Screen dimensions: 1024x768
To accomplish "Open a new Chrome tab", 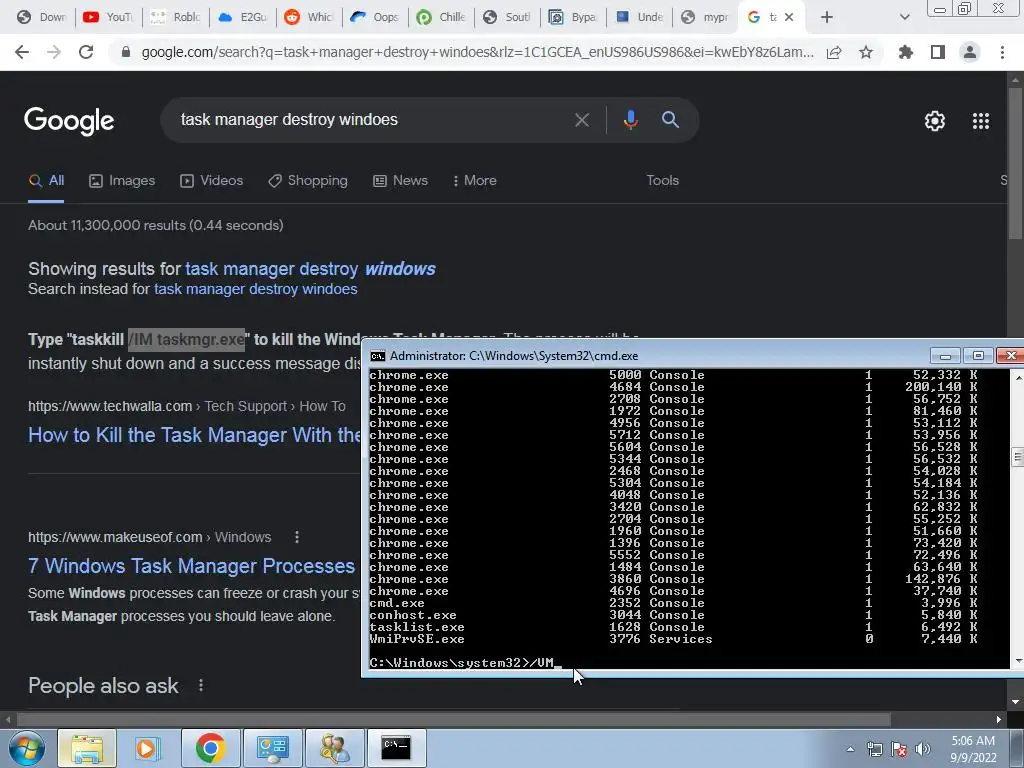I will click(x=827, y=17).
